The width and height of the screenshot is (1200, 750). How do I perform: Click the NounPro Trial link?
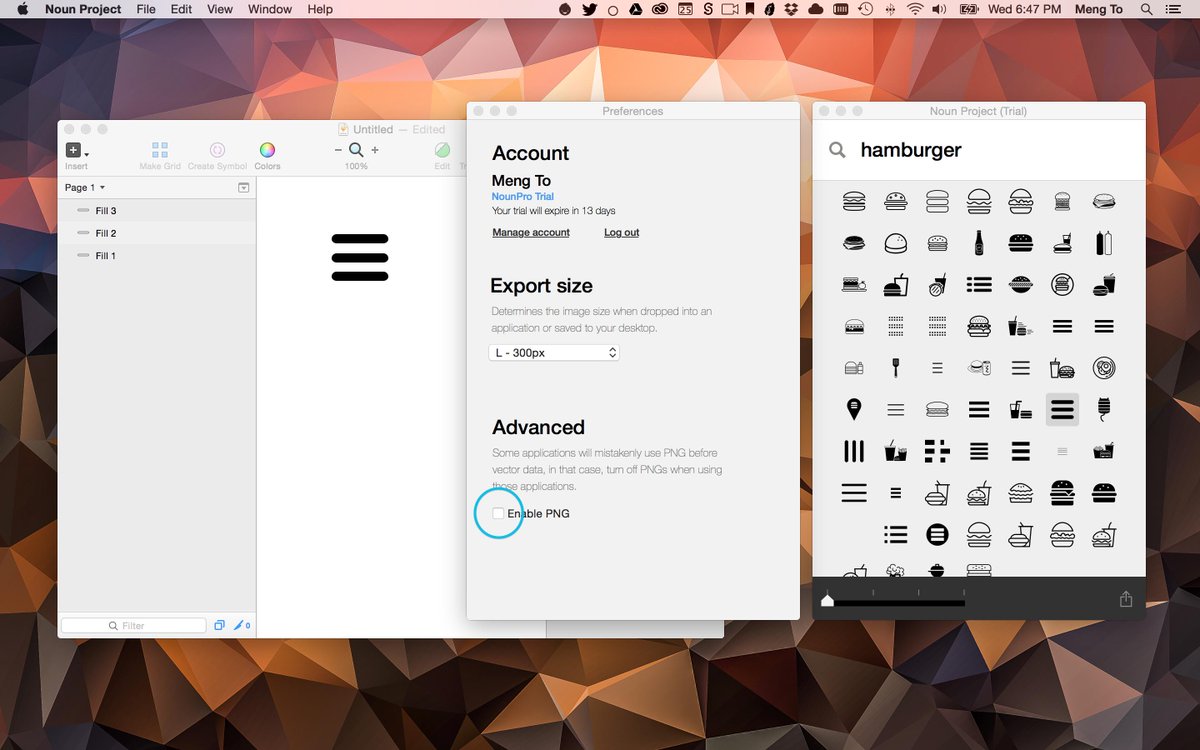pyautogui.click(x=522, y=197)
